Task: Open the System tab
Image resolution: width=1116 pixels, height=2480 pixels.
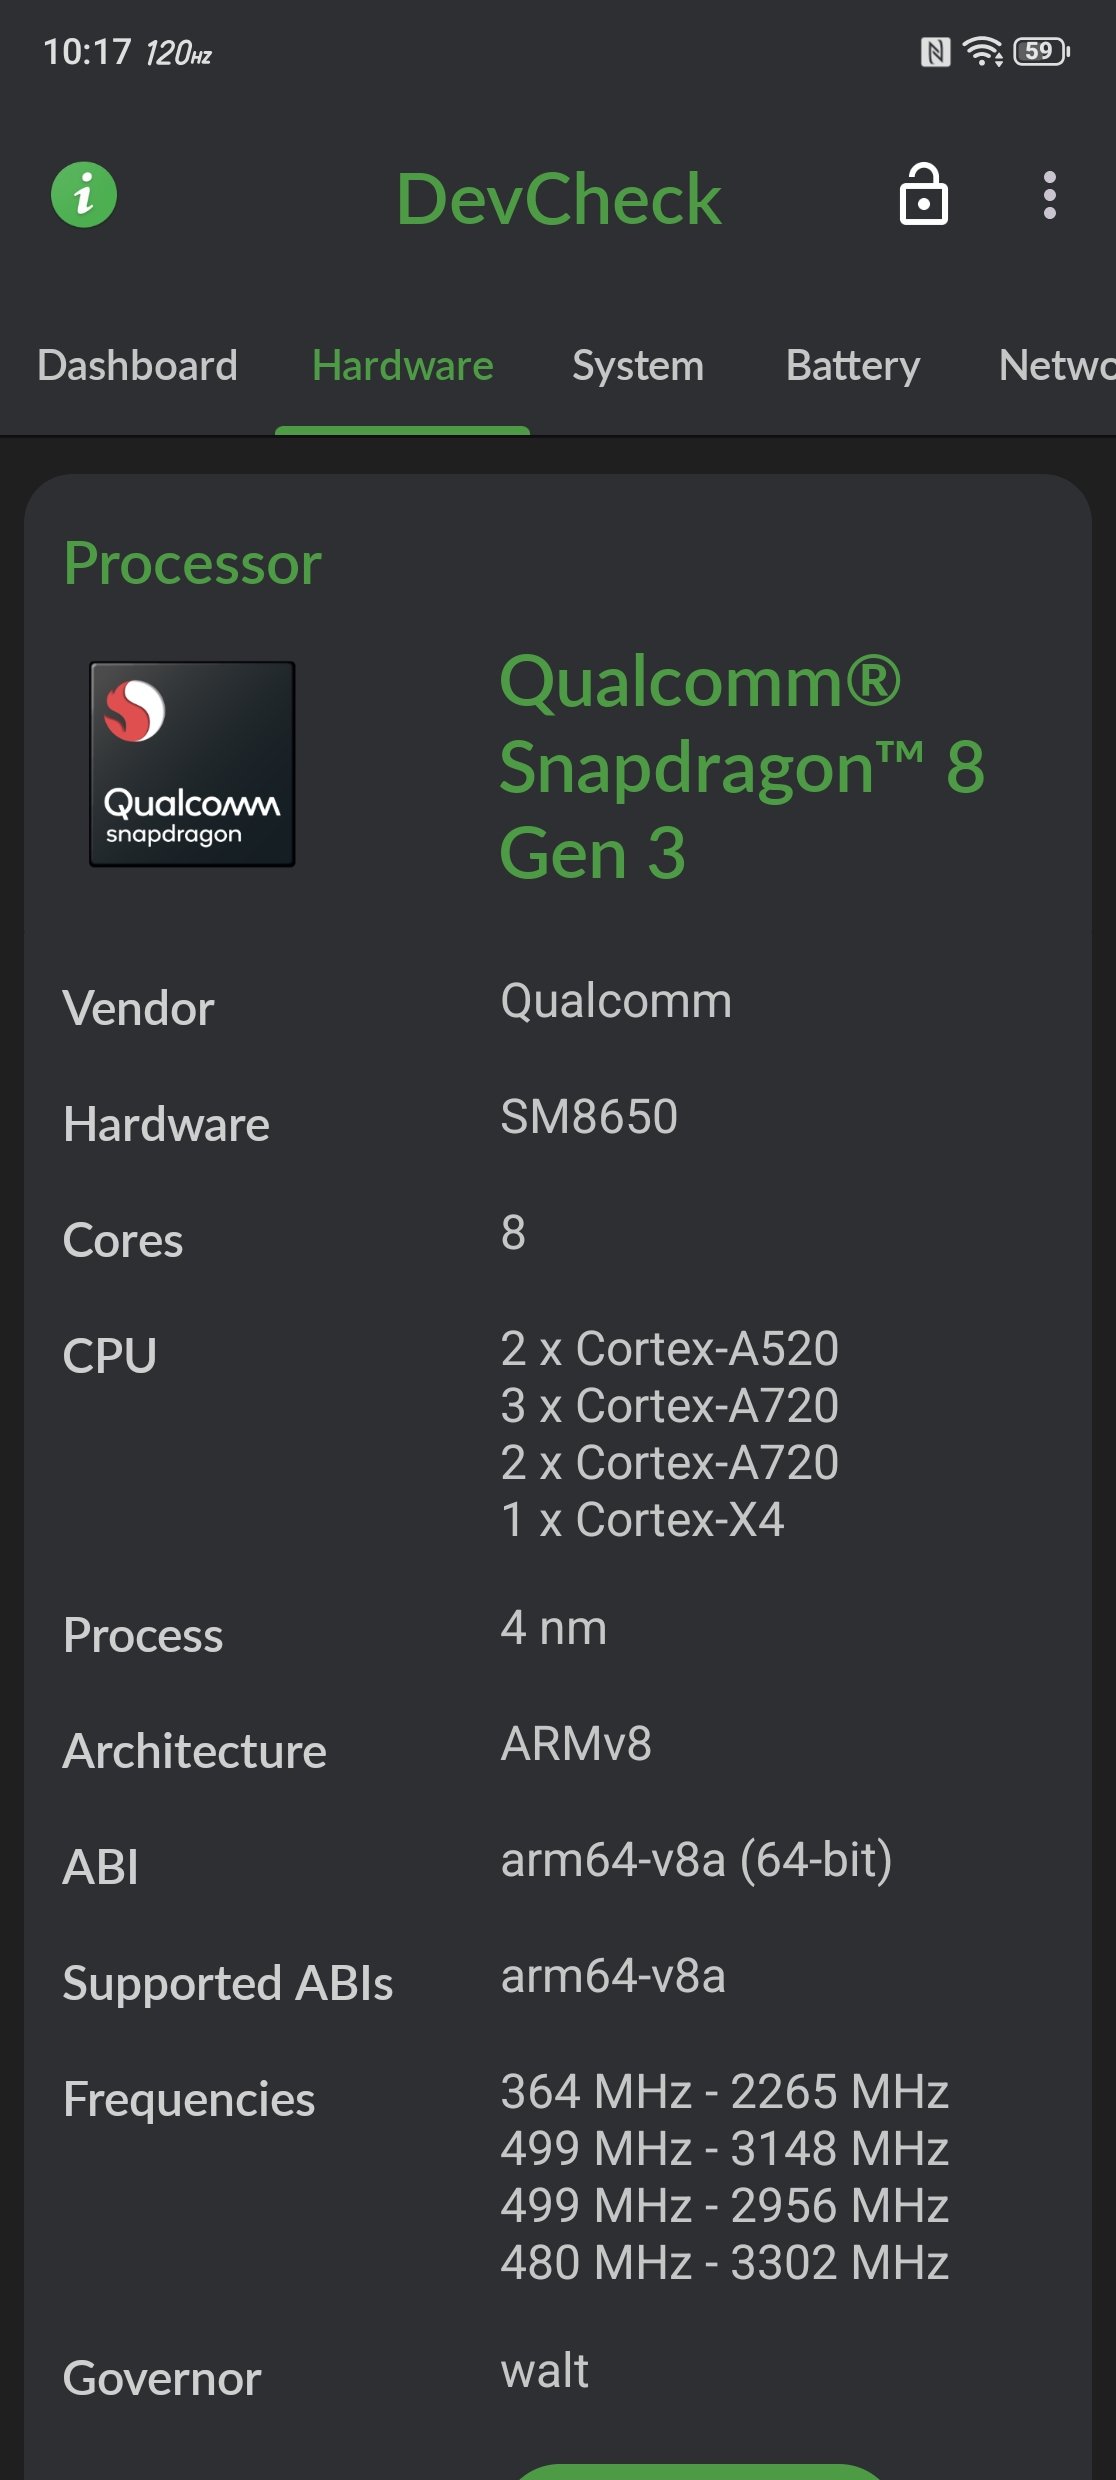Action: tap(637, 366)
